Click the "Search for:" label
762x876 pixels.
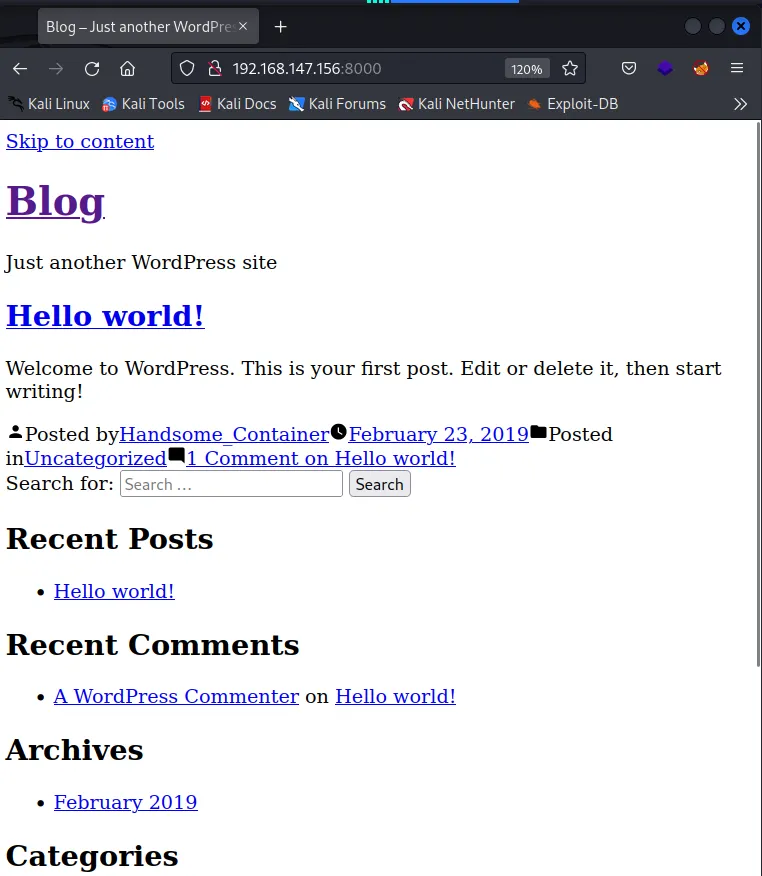pos(60,484)
